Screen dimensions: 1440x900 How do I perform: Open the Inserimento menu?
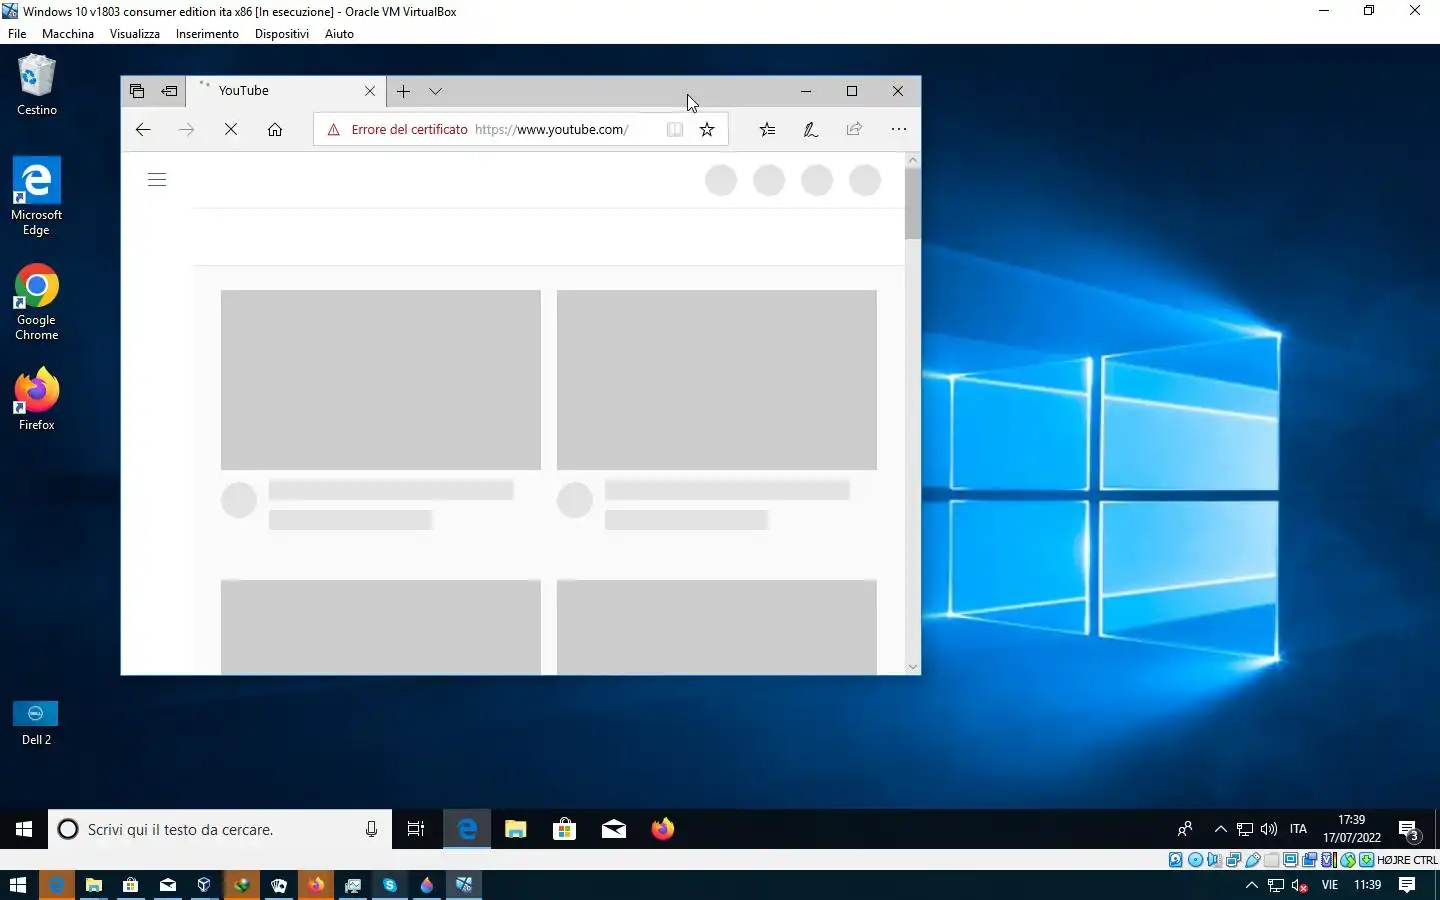[207, 34]
